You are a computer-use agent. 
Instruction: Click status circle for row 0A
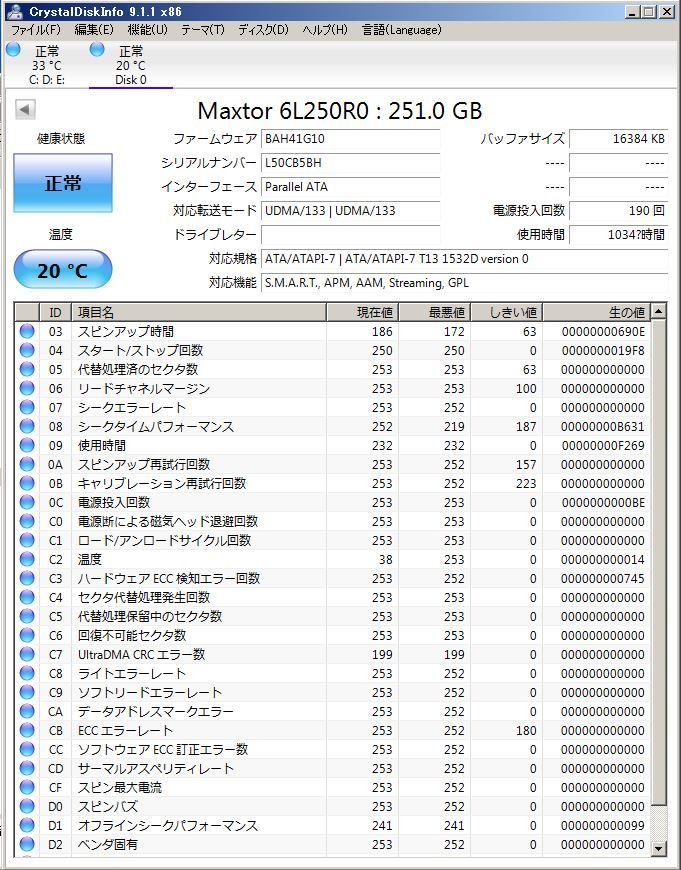[27, 464]
